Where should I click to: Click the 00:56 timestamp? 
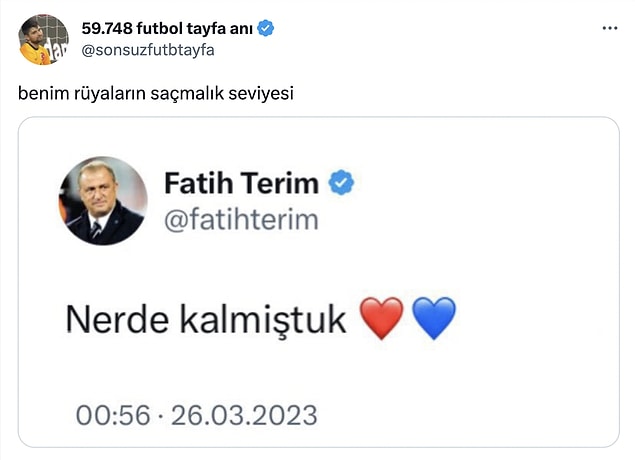(x=113, y=415)
